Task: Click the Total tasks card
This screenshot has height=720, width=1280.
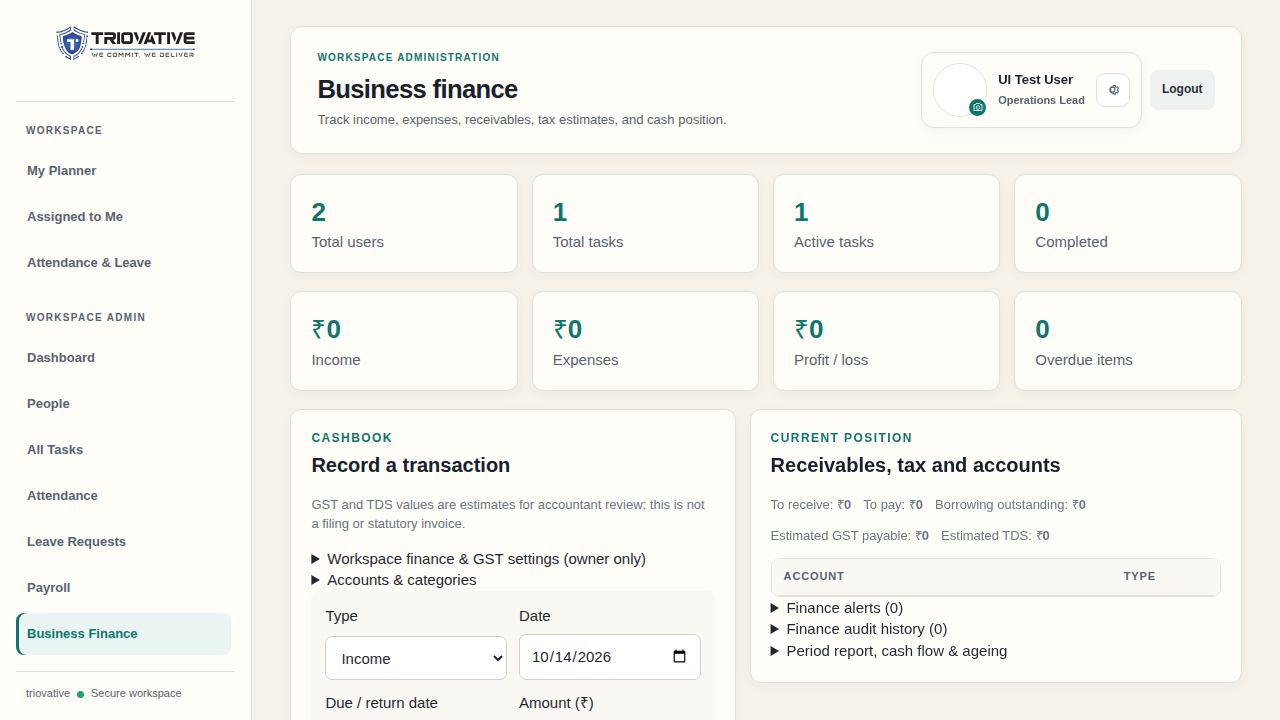Action: (x=645, y=224)
